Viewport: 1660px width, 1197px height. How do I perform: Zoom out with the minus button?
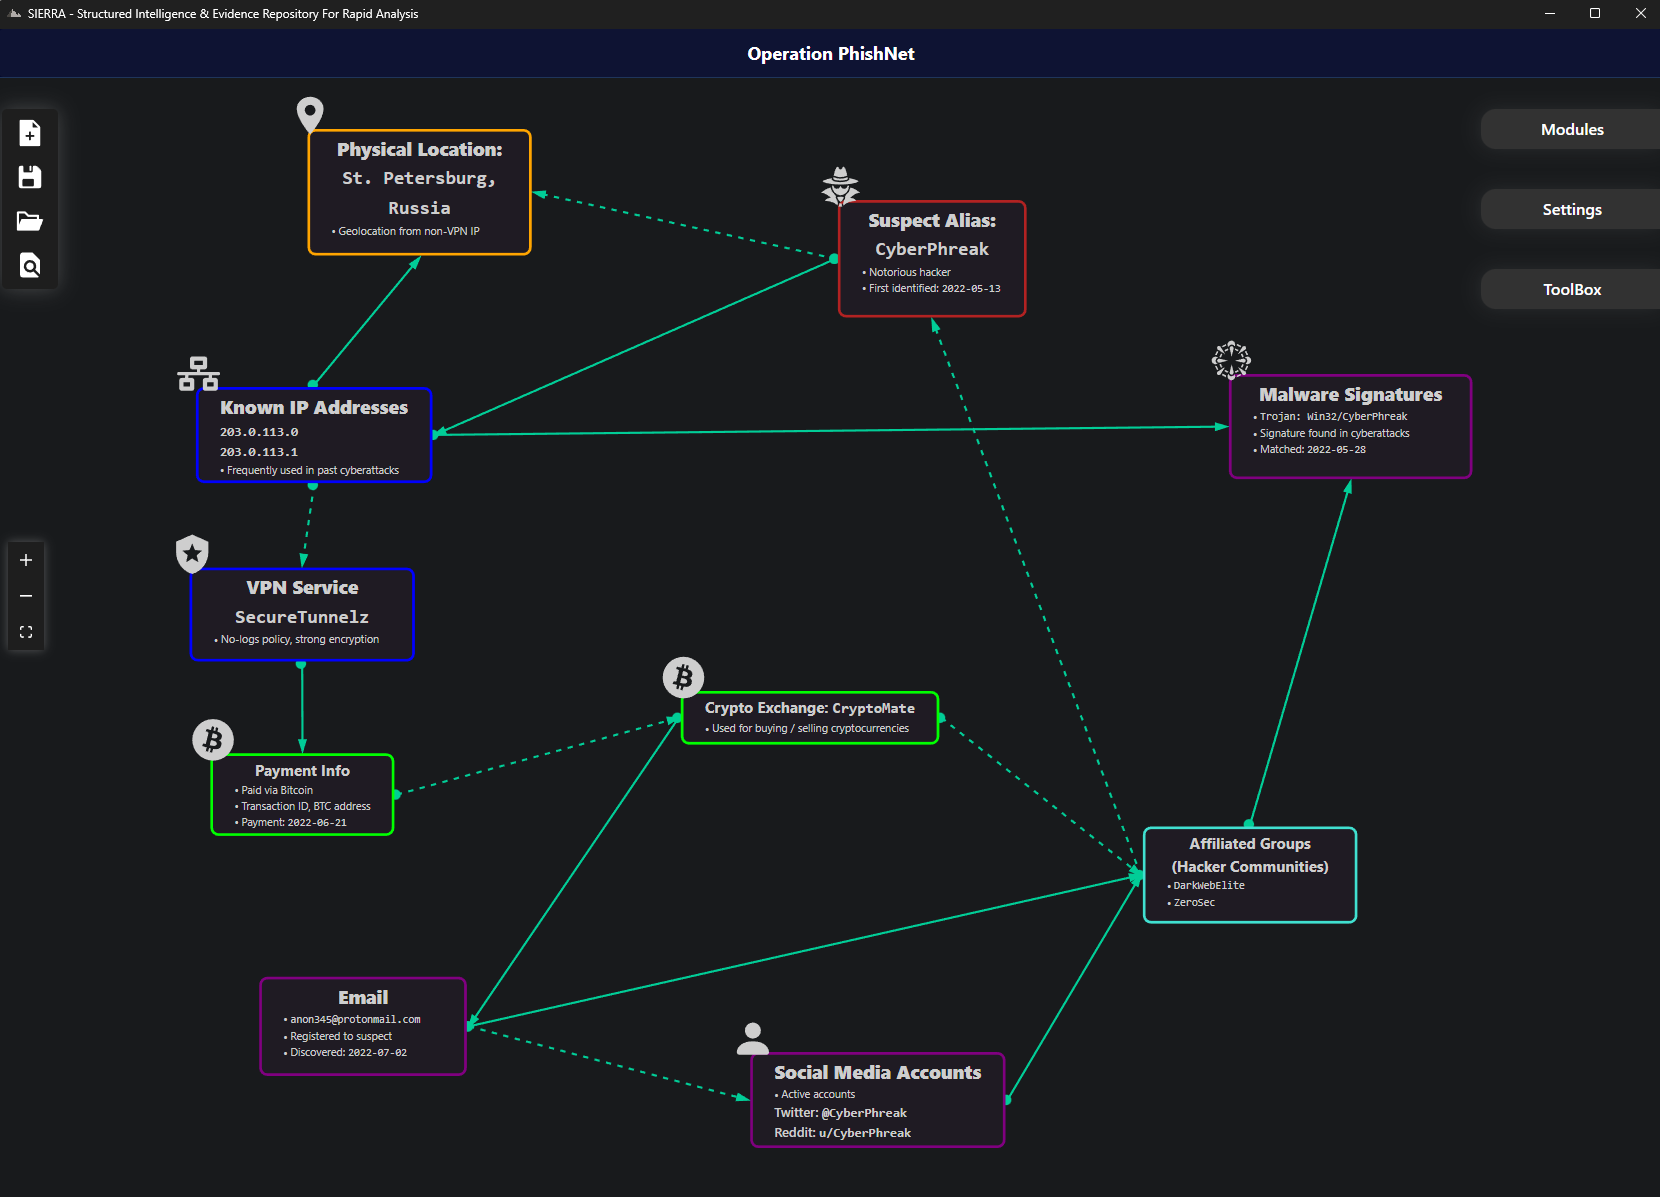(x=26, y=596)
